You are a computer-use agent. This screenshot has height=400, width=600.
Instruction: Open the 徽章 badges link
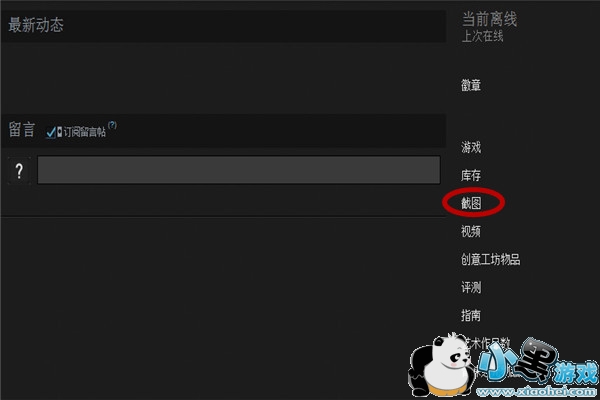[471, 85]
